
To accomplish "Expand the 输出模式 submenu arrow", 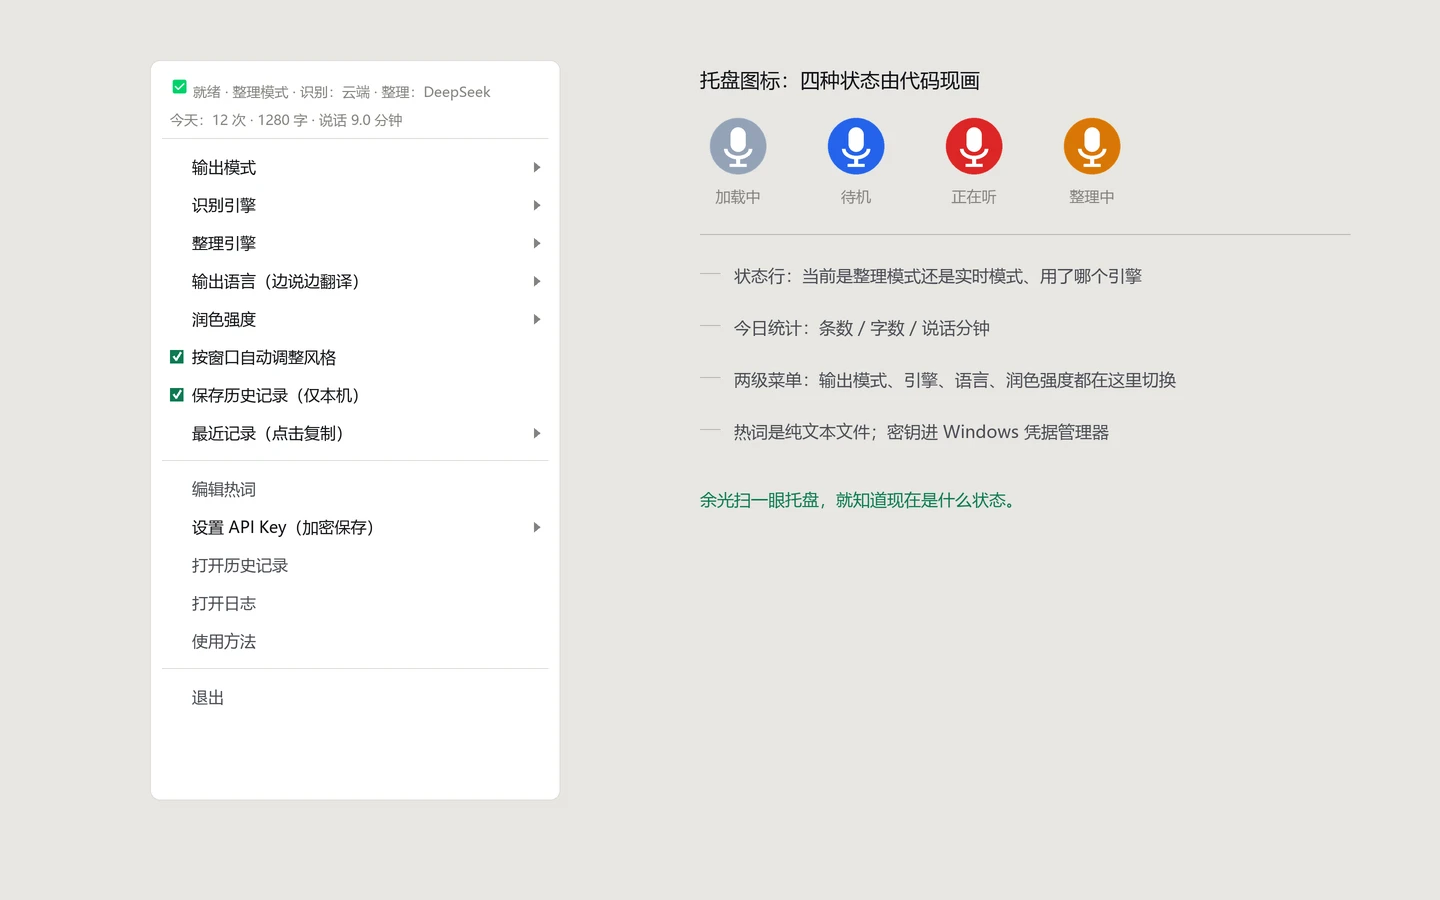I will 537,167.
